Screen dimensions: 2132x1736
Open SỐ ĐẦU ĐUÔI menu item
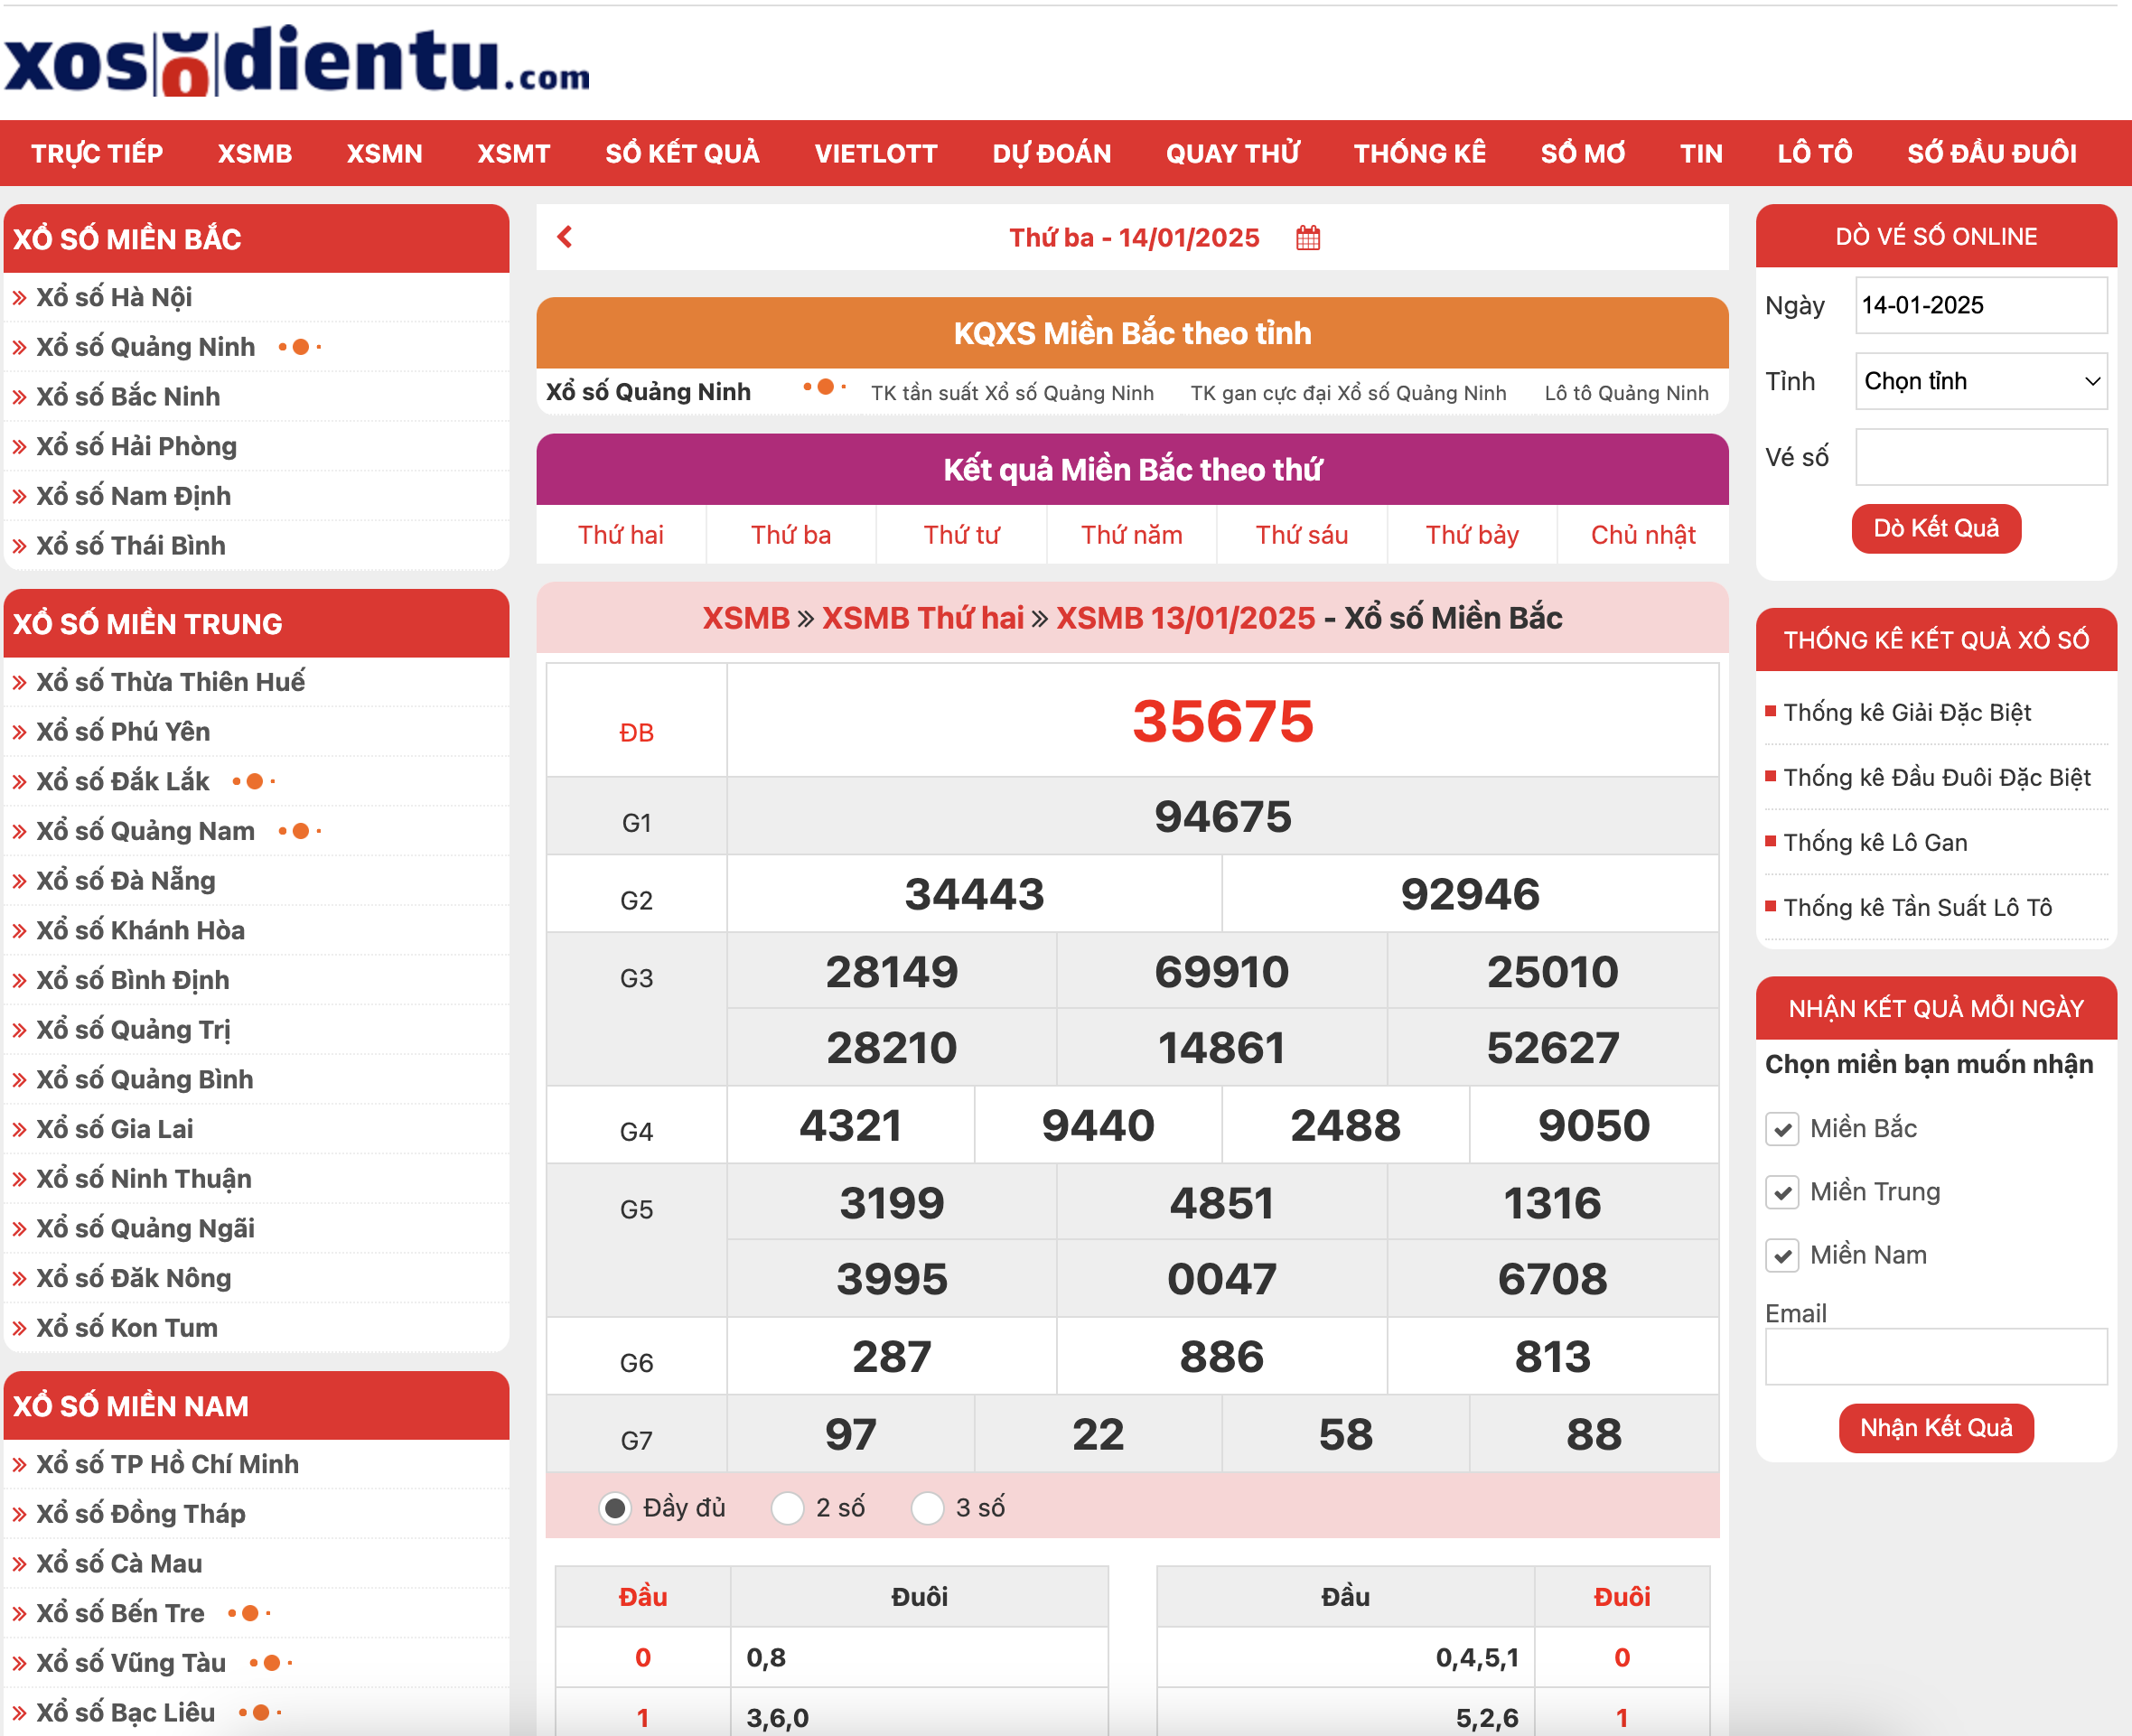click(x=1992, y=153)
